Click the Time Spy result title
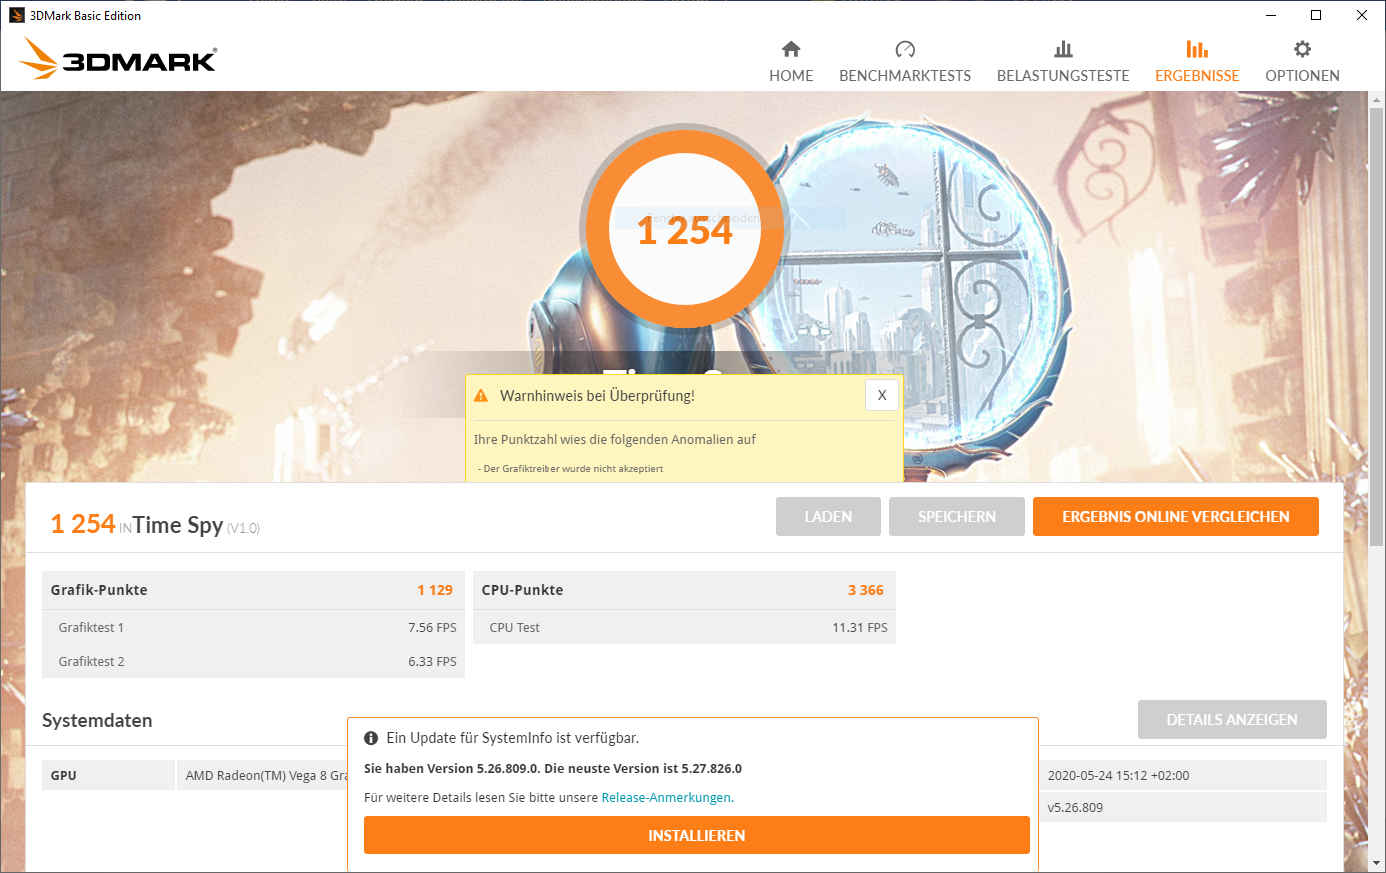This screenshot has height=873, width=1386. pyautogui.click(x=177, y=525)
